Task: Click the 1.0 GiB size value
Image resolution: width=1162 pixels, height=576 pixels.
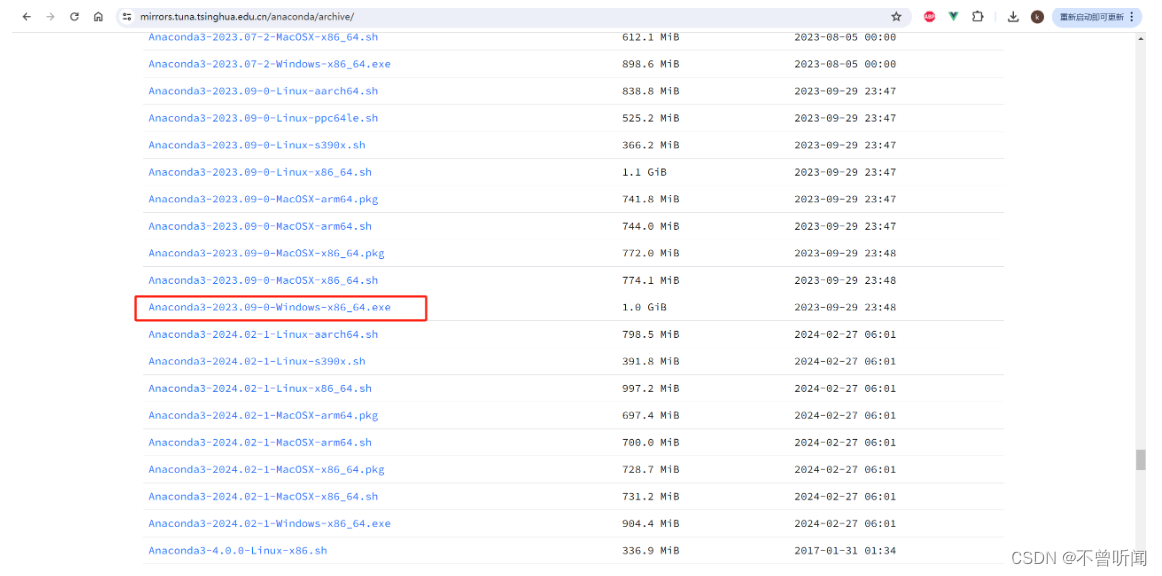Action: 644,307
